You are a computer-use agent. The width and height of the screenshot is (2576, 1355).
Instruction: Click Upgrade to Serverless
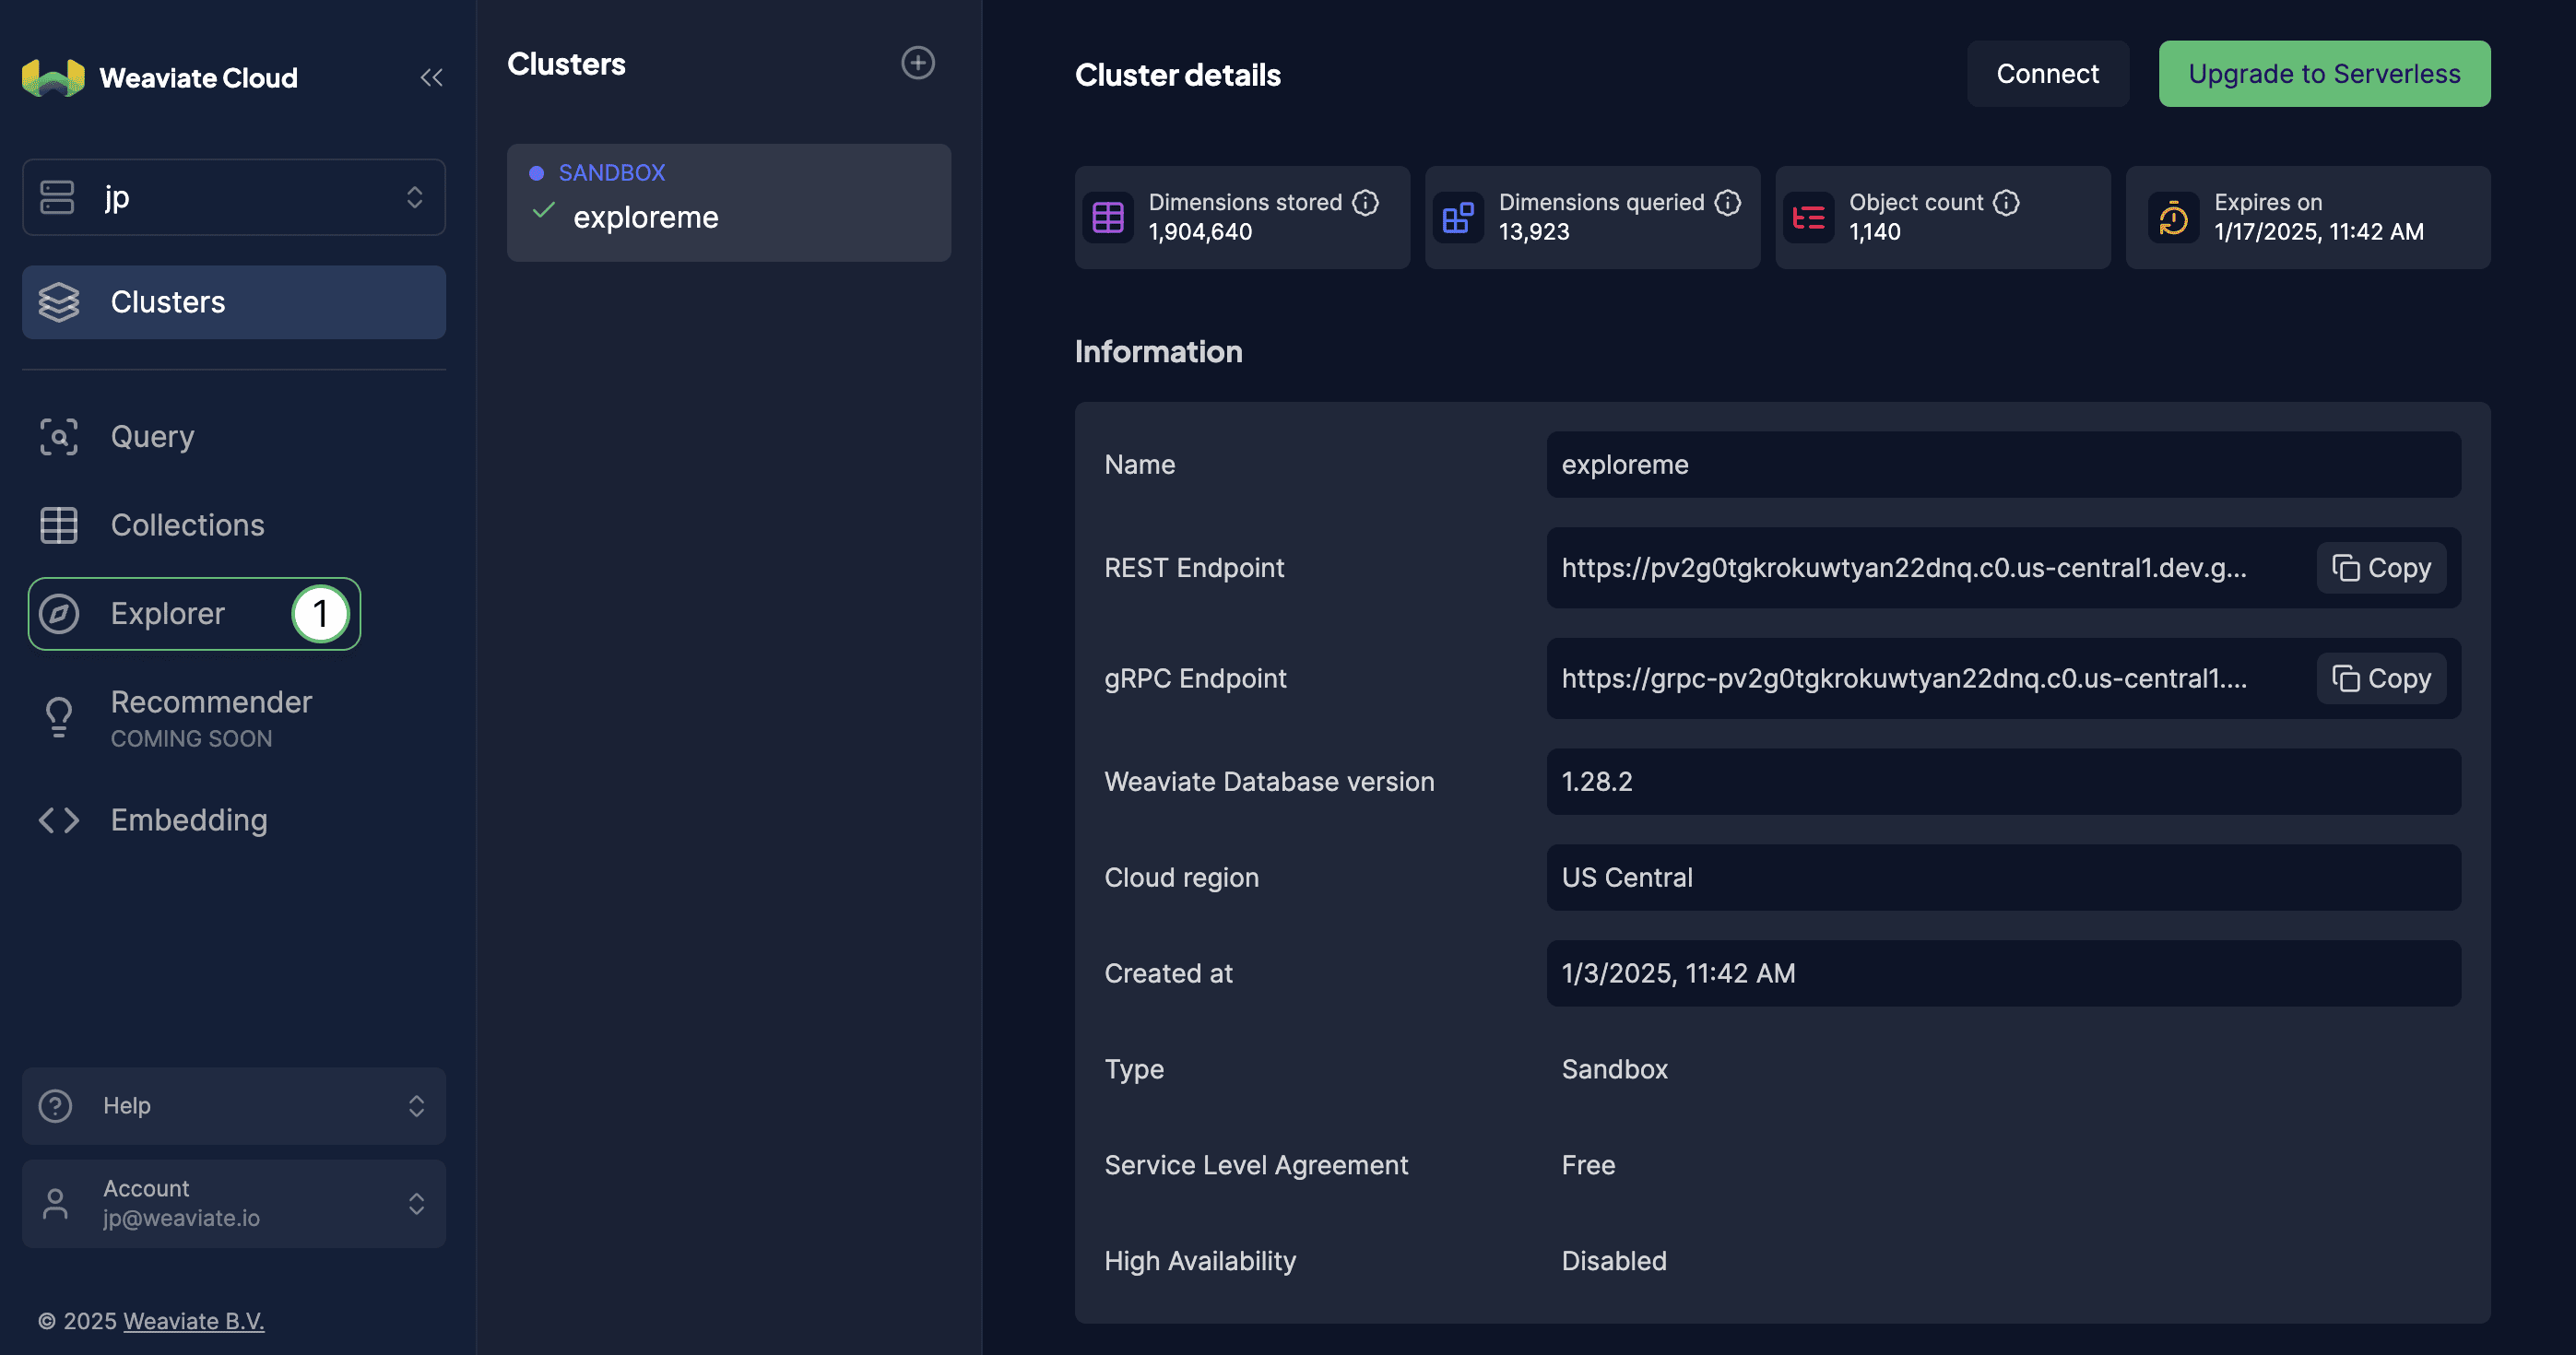click(x=2324, y=74)
